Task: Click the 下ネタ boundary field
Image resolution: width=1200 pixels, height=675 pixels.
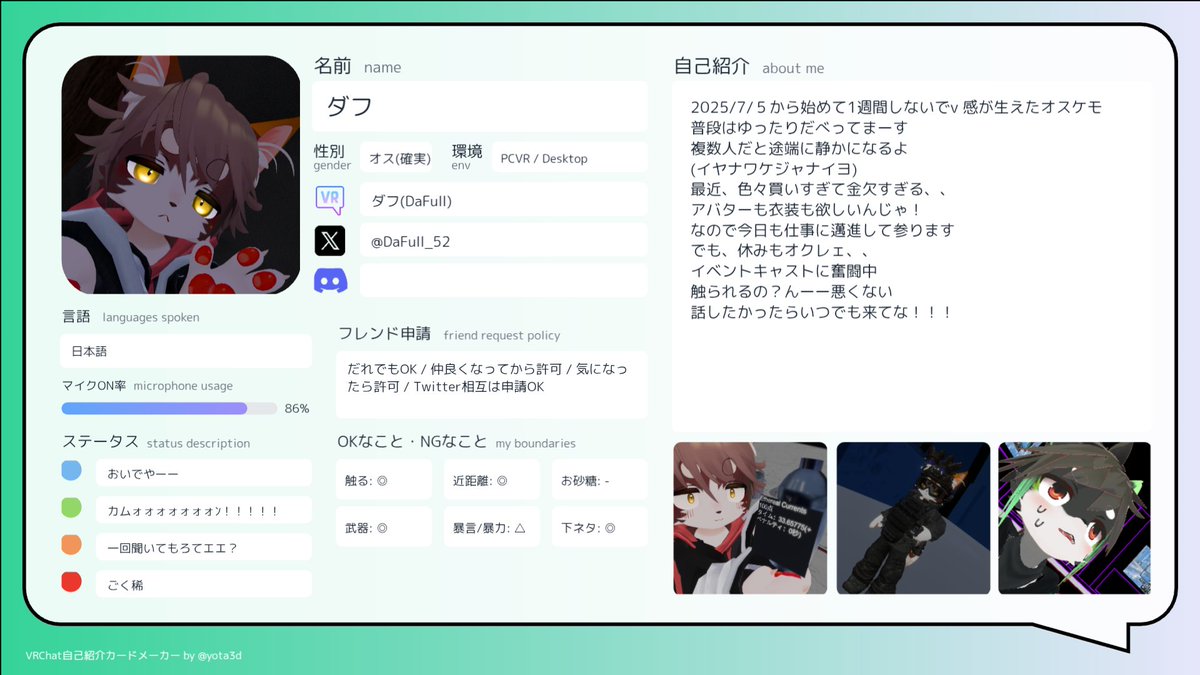Action: (599, 526)
